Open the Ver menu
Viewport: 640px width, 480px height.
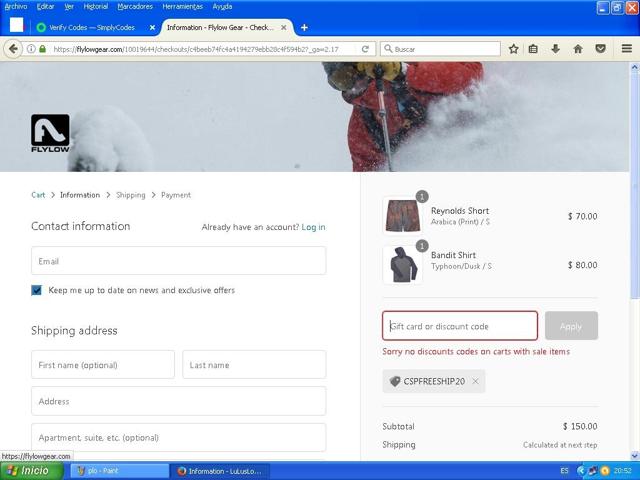pos(69,7)
